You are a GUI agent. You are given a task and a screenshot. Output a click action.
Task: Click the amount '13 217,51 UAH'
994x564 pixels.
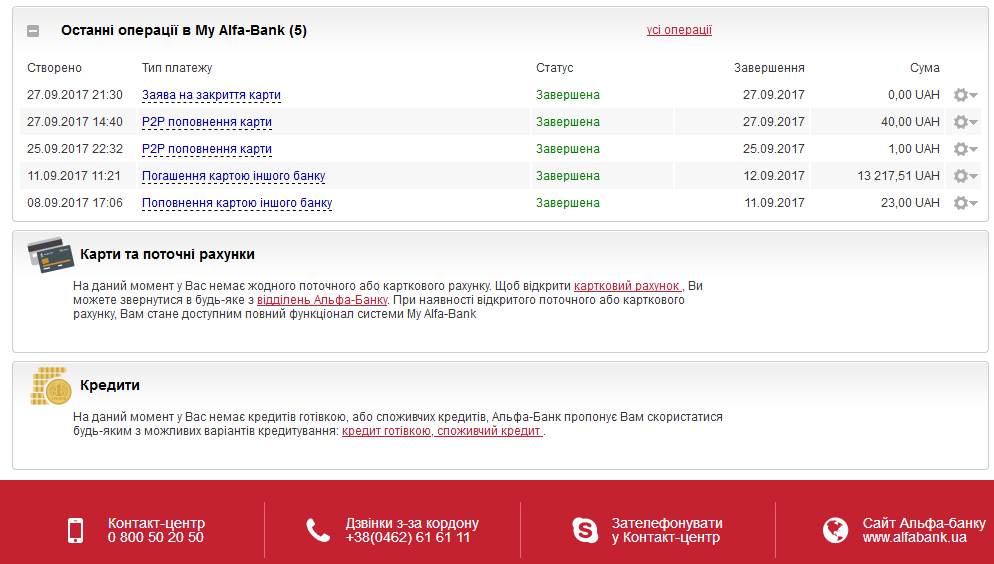(898, 176)
